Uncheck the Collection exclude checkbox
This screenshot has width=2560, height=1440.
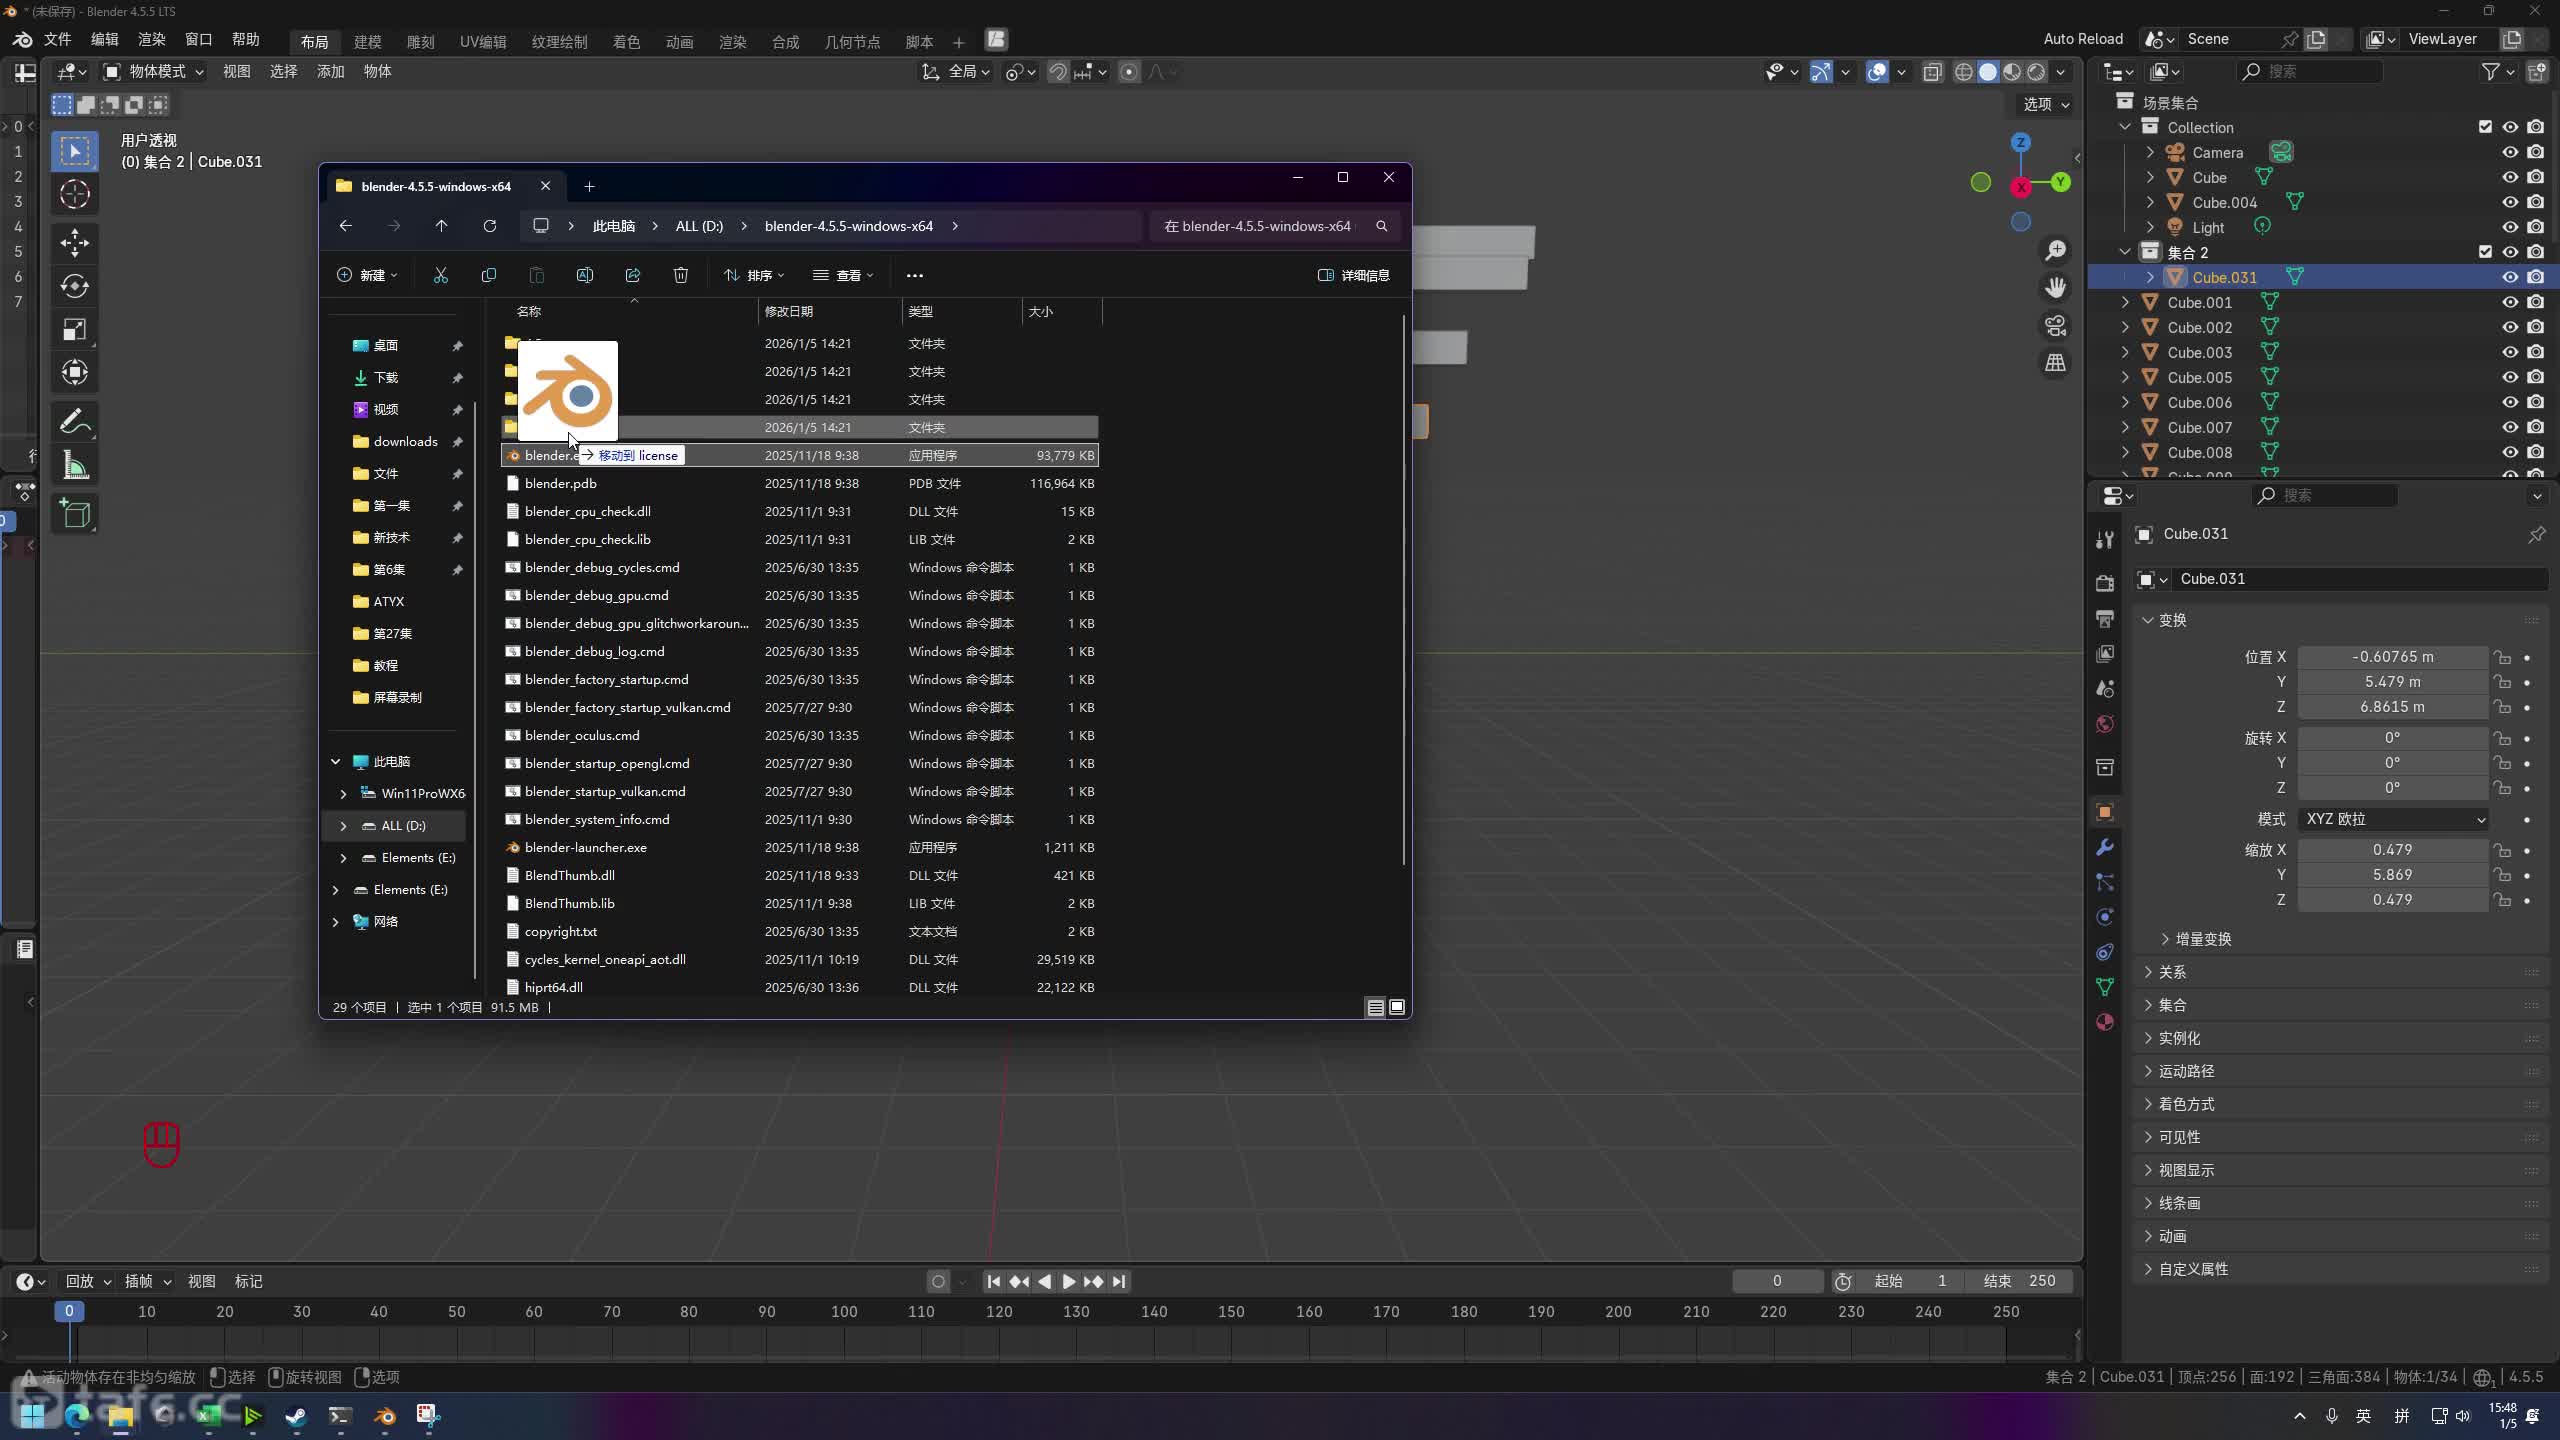tap(2485, 127)
